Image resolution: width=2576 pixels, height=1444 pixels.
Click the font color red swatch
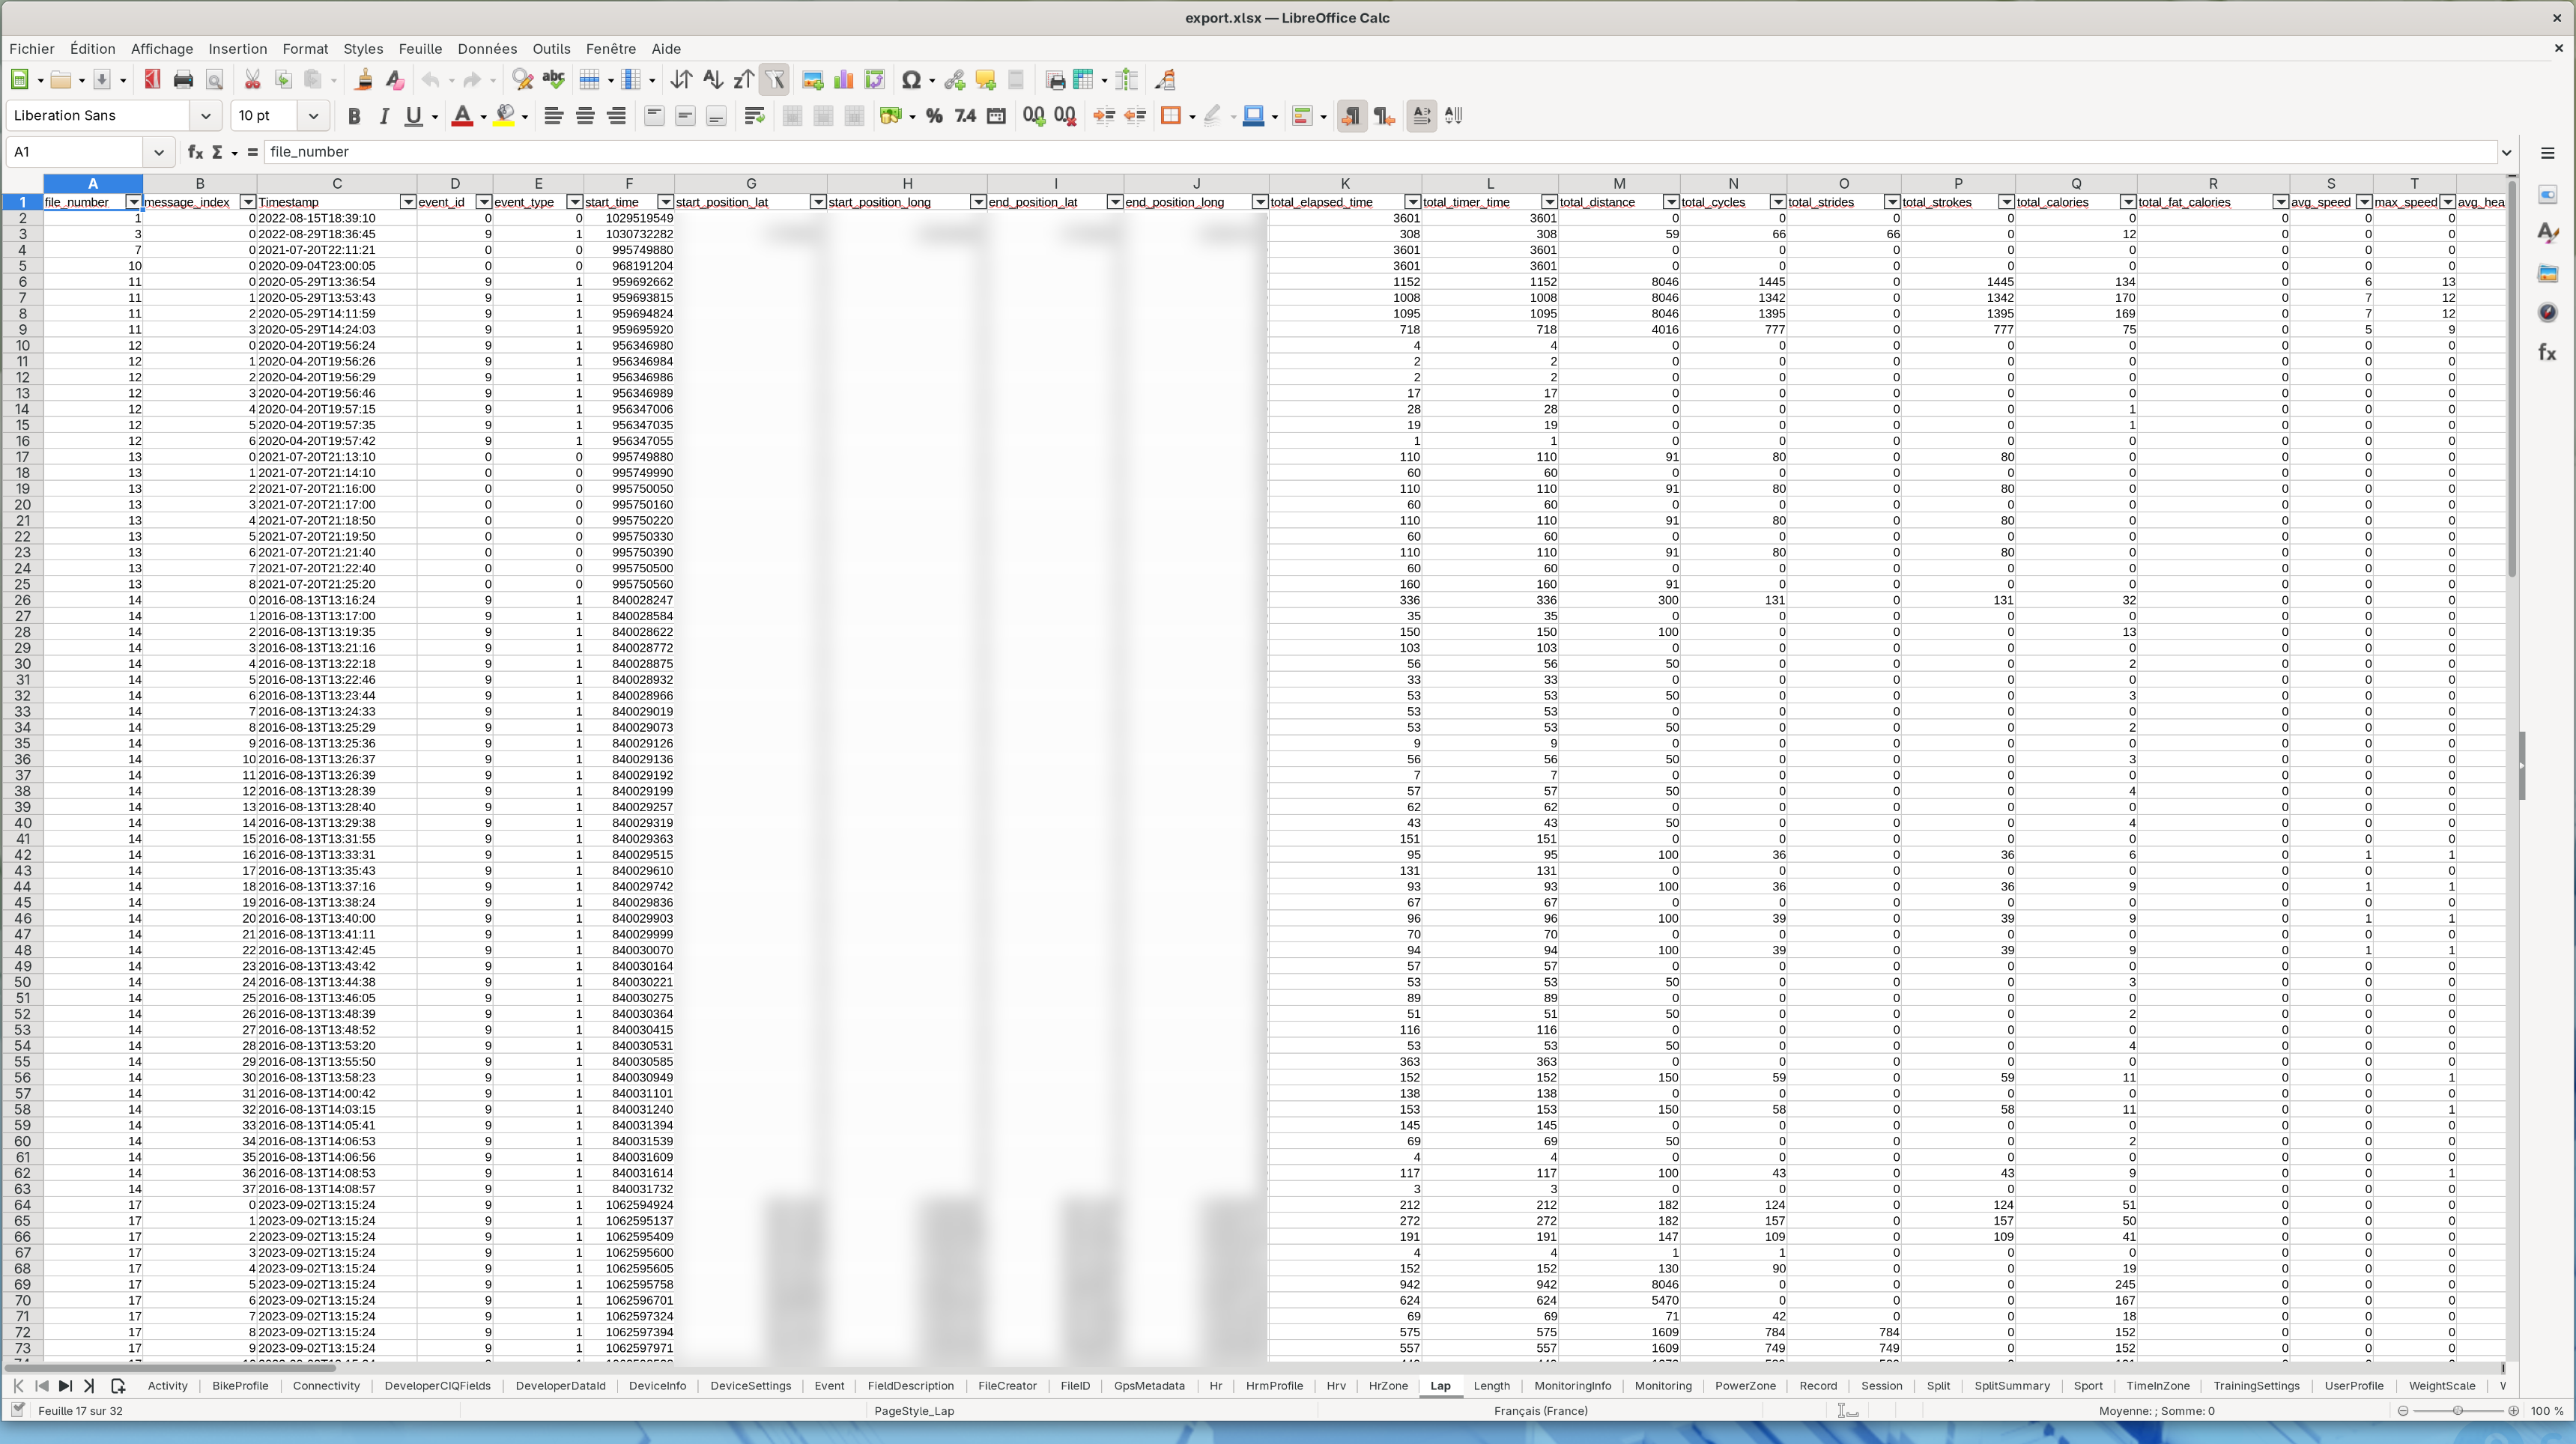click(x=462, y=116)
